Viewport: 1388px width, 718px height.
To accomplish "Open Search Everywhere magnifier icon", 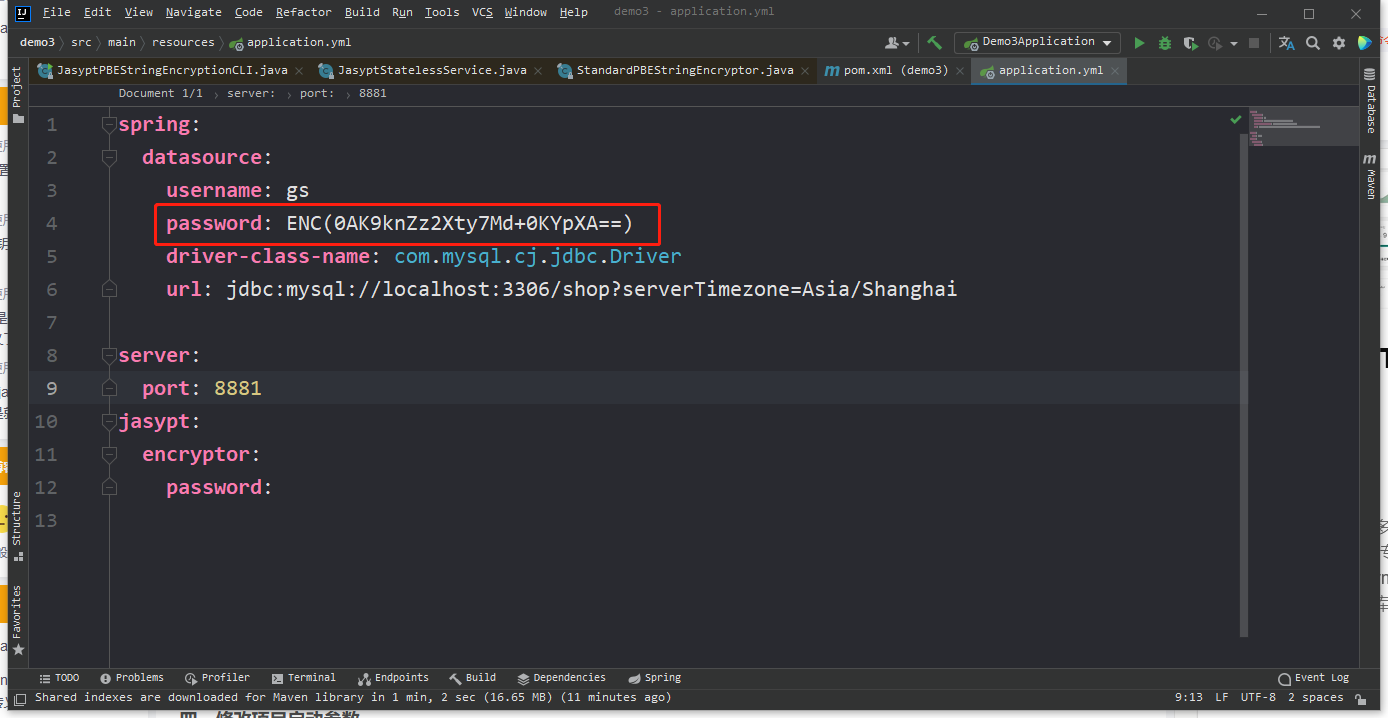I will coord(1313,43).
